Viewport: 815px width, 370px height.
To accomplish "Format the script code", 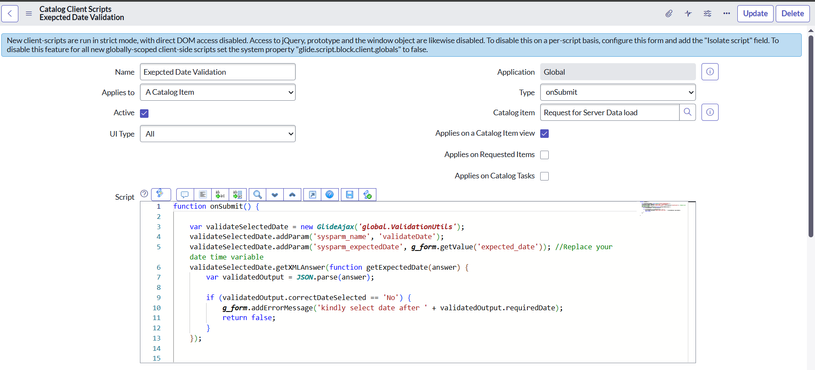I will coord(203,194).
